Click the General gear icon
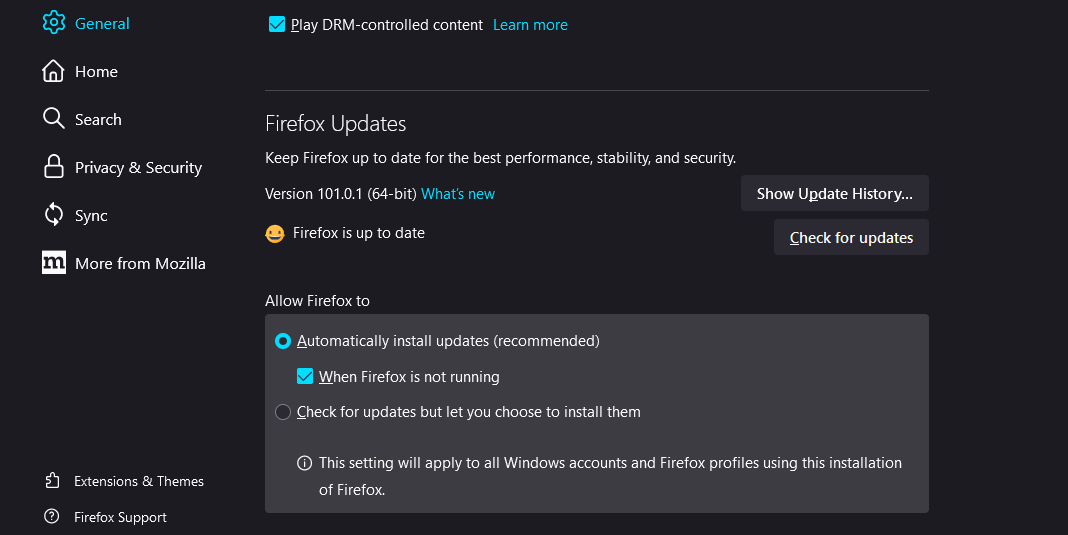1068x535 pixels. point(54,22)
